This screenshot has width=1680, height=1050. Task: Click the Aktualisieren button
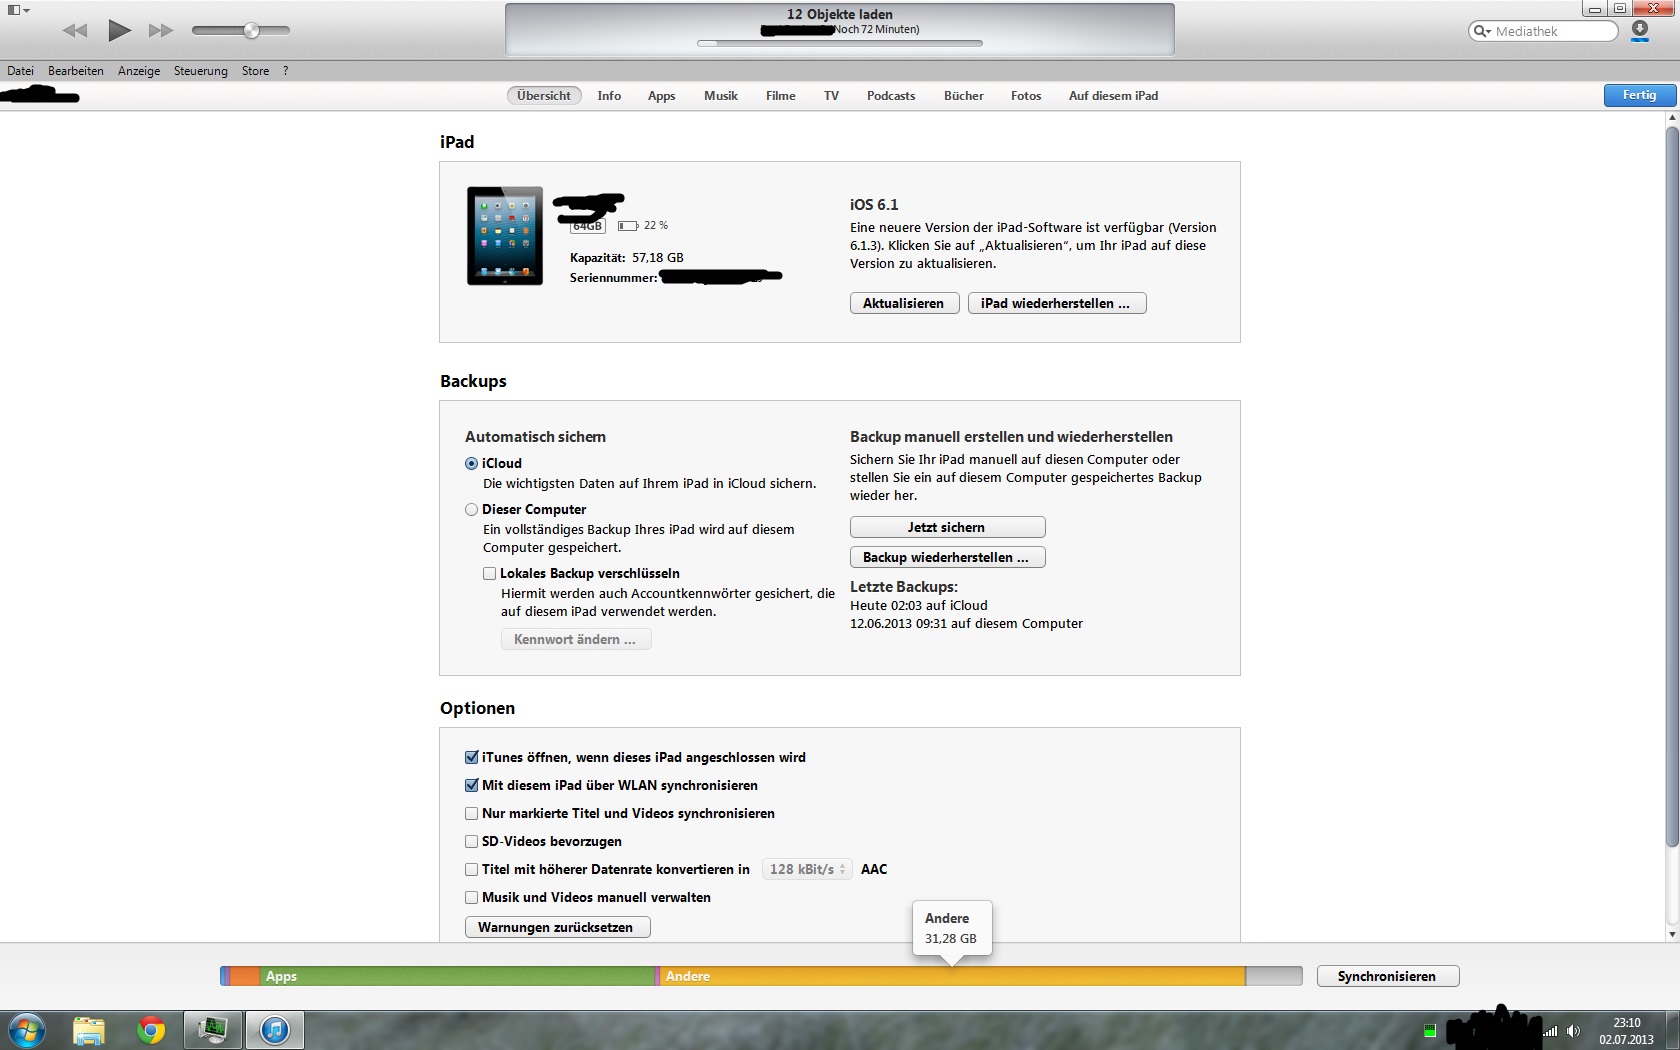(x=904, y=303)
